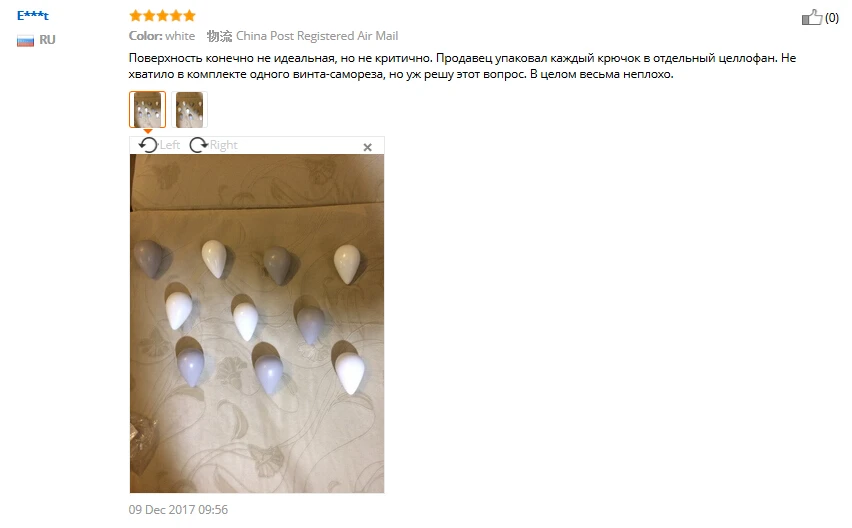852x528 pixels.
Task: Select the first review photo thumbnail
Action: pyautogui.click(x=147, y=109)
